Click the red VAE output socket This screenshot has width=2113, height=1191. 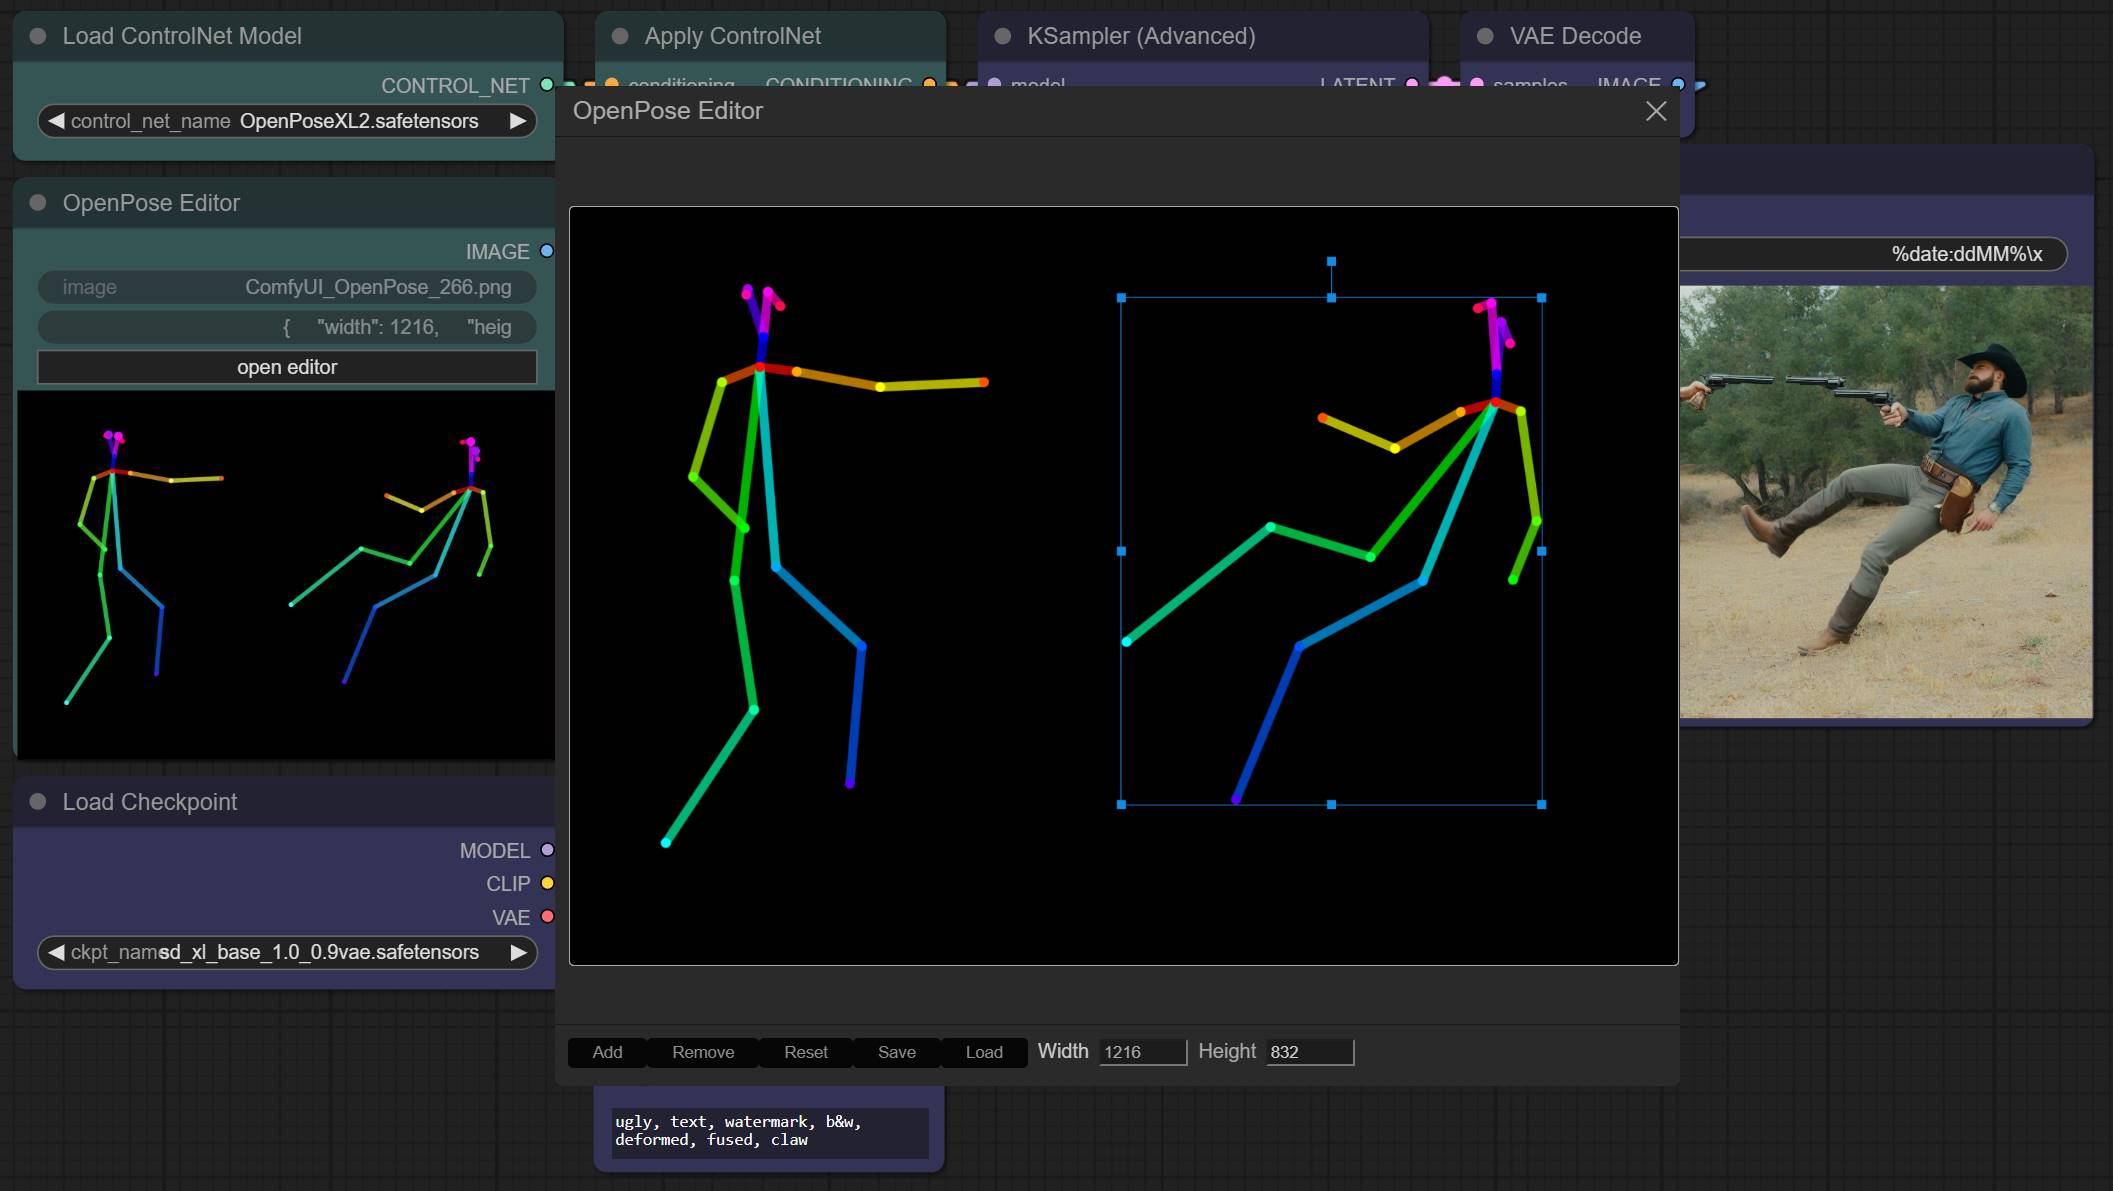pyautogui.click(x=547, y=916)
